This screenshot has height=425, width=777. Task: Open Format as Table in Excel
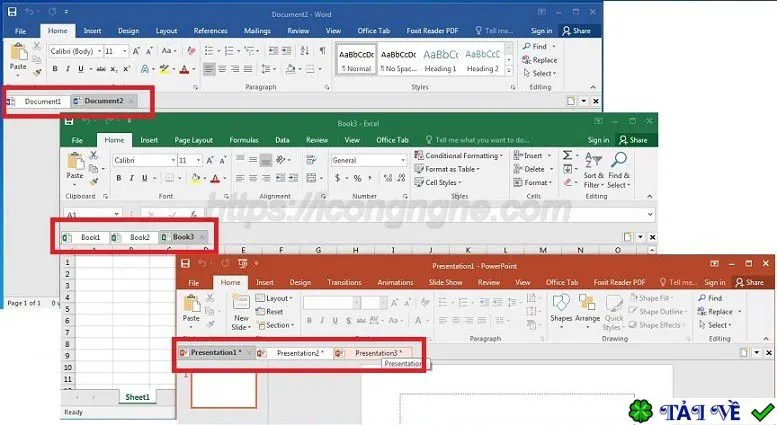click(447, 169)
